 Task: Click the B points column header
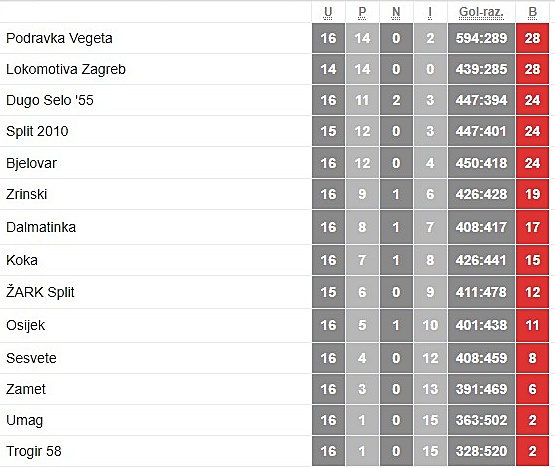click(x=532, y=13)
